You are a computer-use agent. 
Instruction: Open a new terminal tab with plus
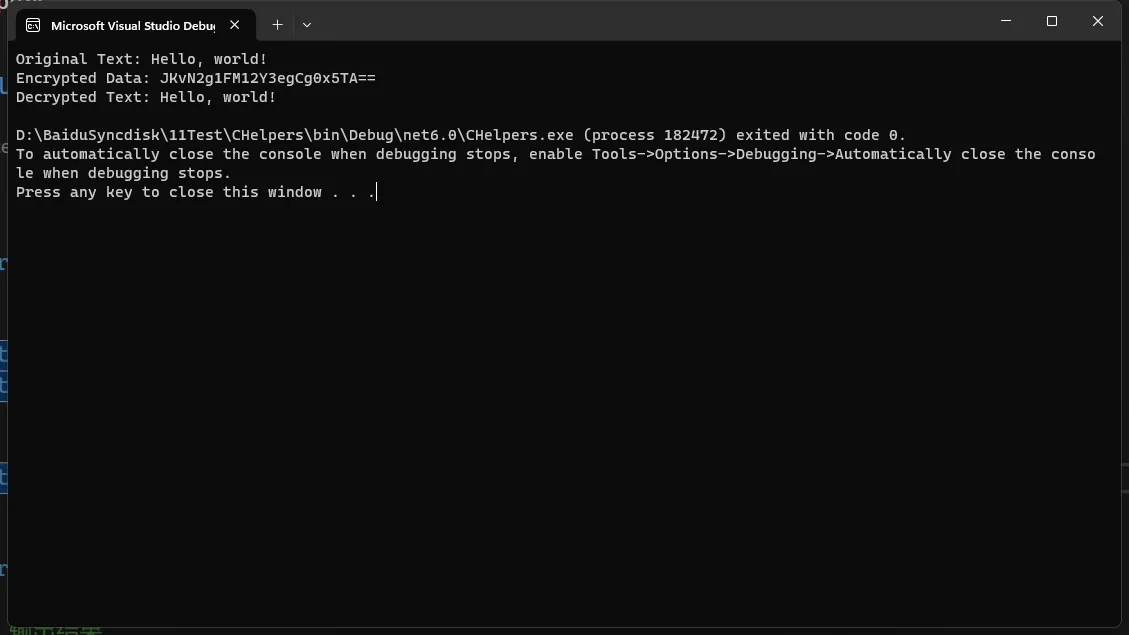(x=277, y=24)
